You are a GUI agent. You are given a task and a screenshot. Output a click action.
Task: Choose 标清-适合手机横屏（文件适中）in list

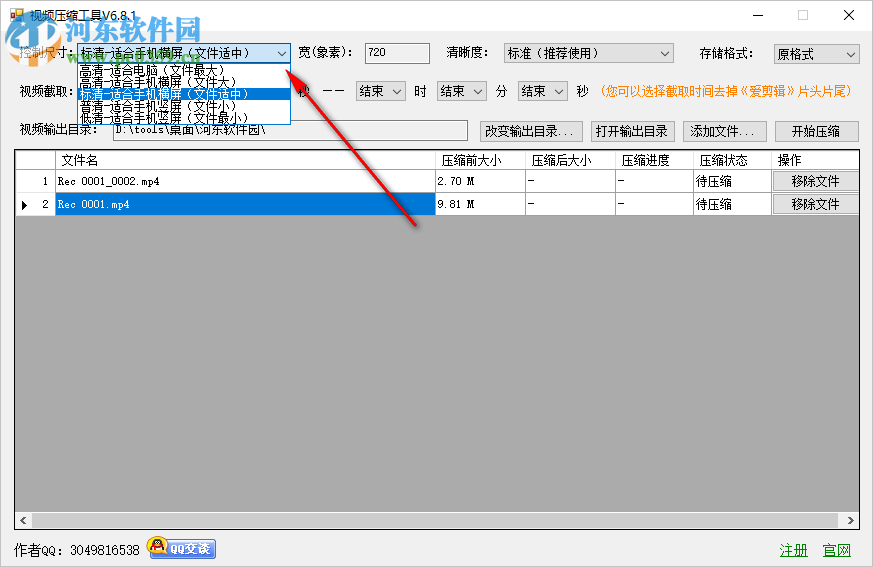click(184, 94)
